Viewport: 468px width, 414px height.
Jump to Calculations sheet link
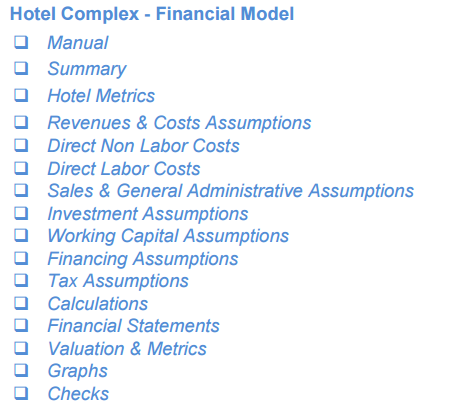[x=98, y=304]
